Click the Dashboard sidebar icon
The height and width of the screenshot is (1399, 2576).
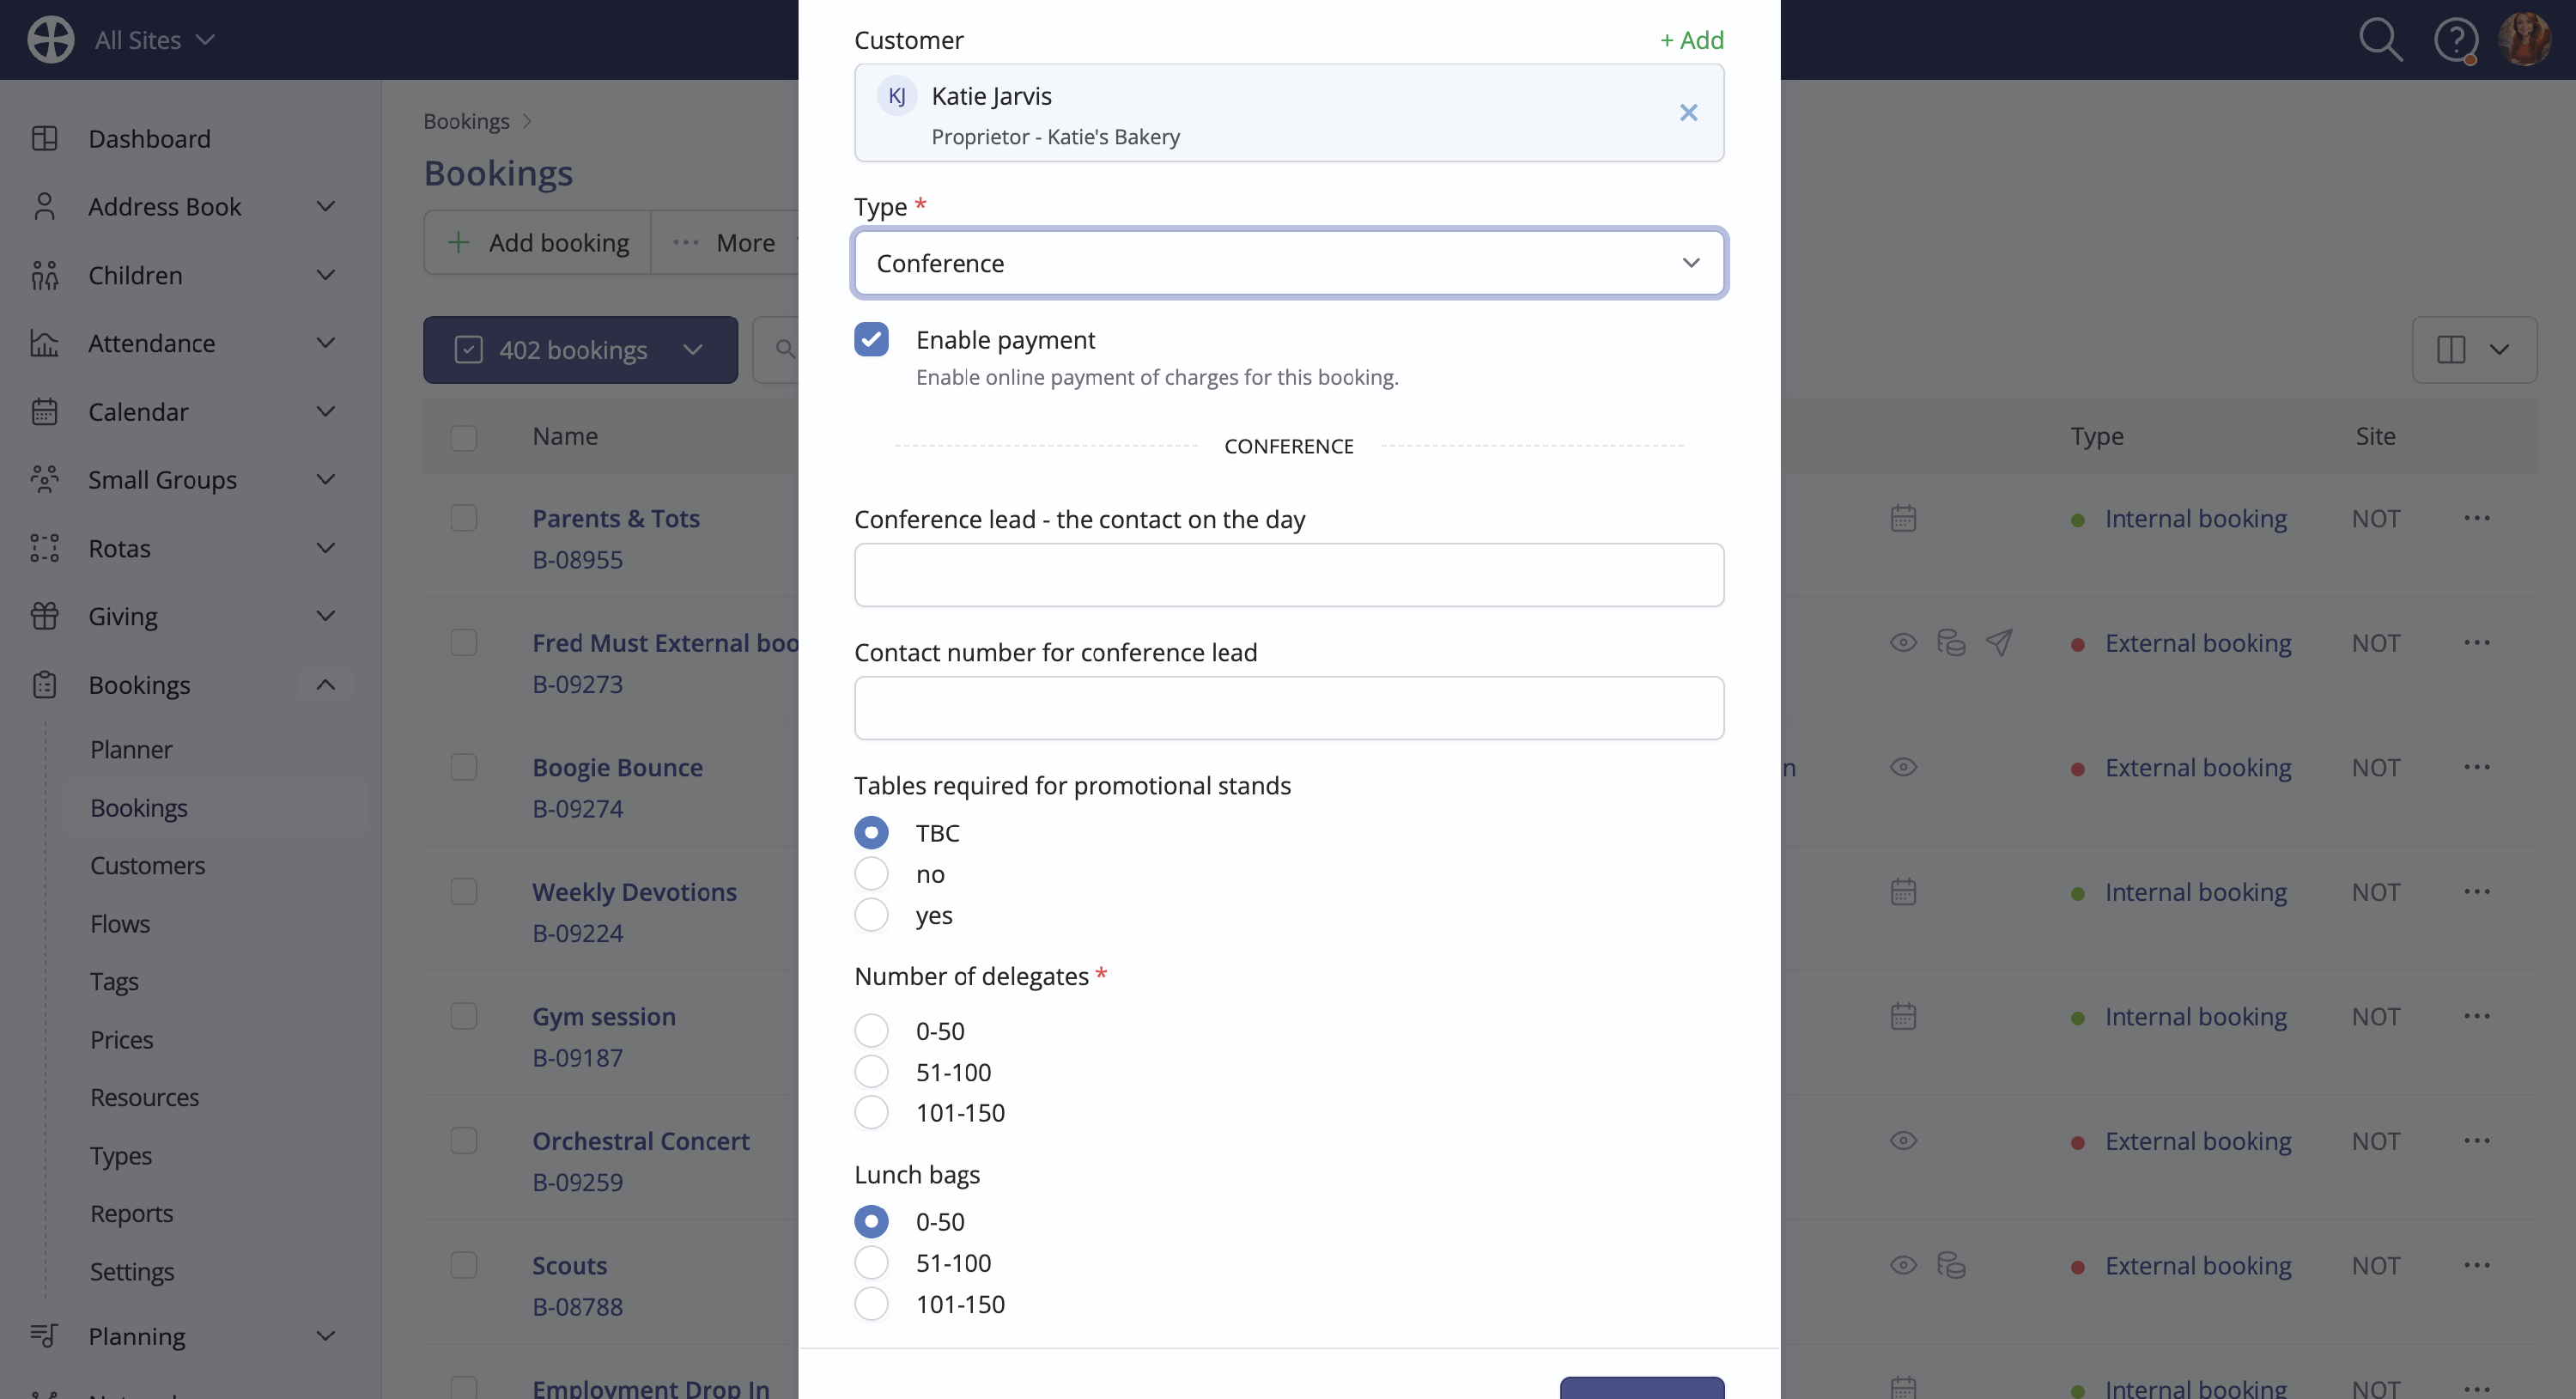(45, 138)
